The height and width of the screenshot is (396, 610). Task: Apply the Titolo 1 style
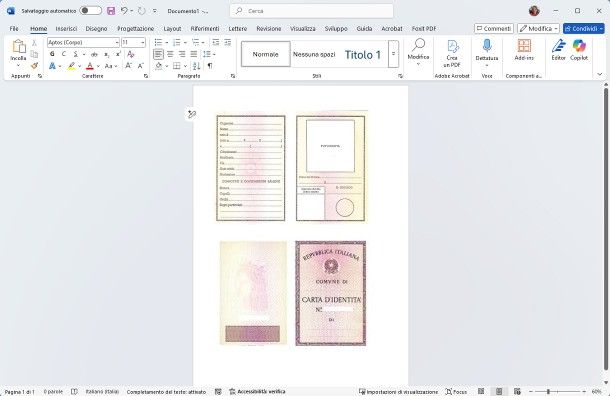click(x=363, y=55)
